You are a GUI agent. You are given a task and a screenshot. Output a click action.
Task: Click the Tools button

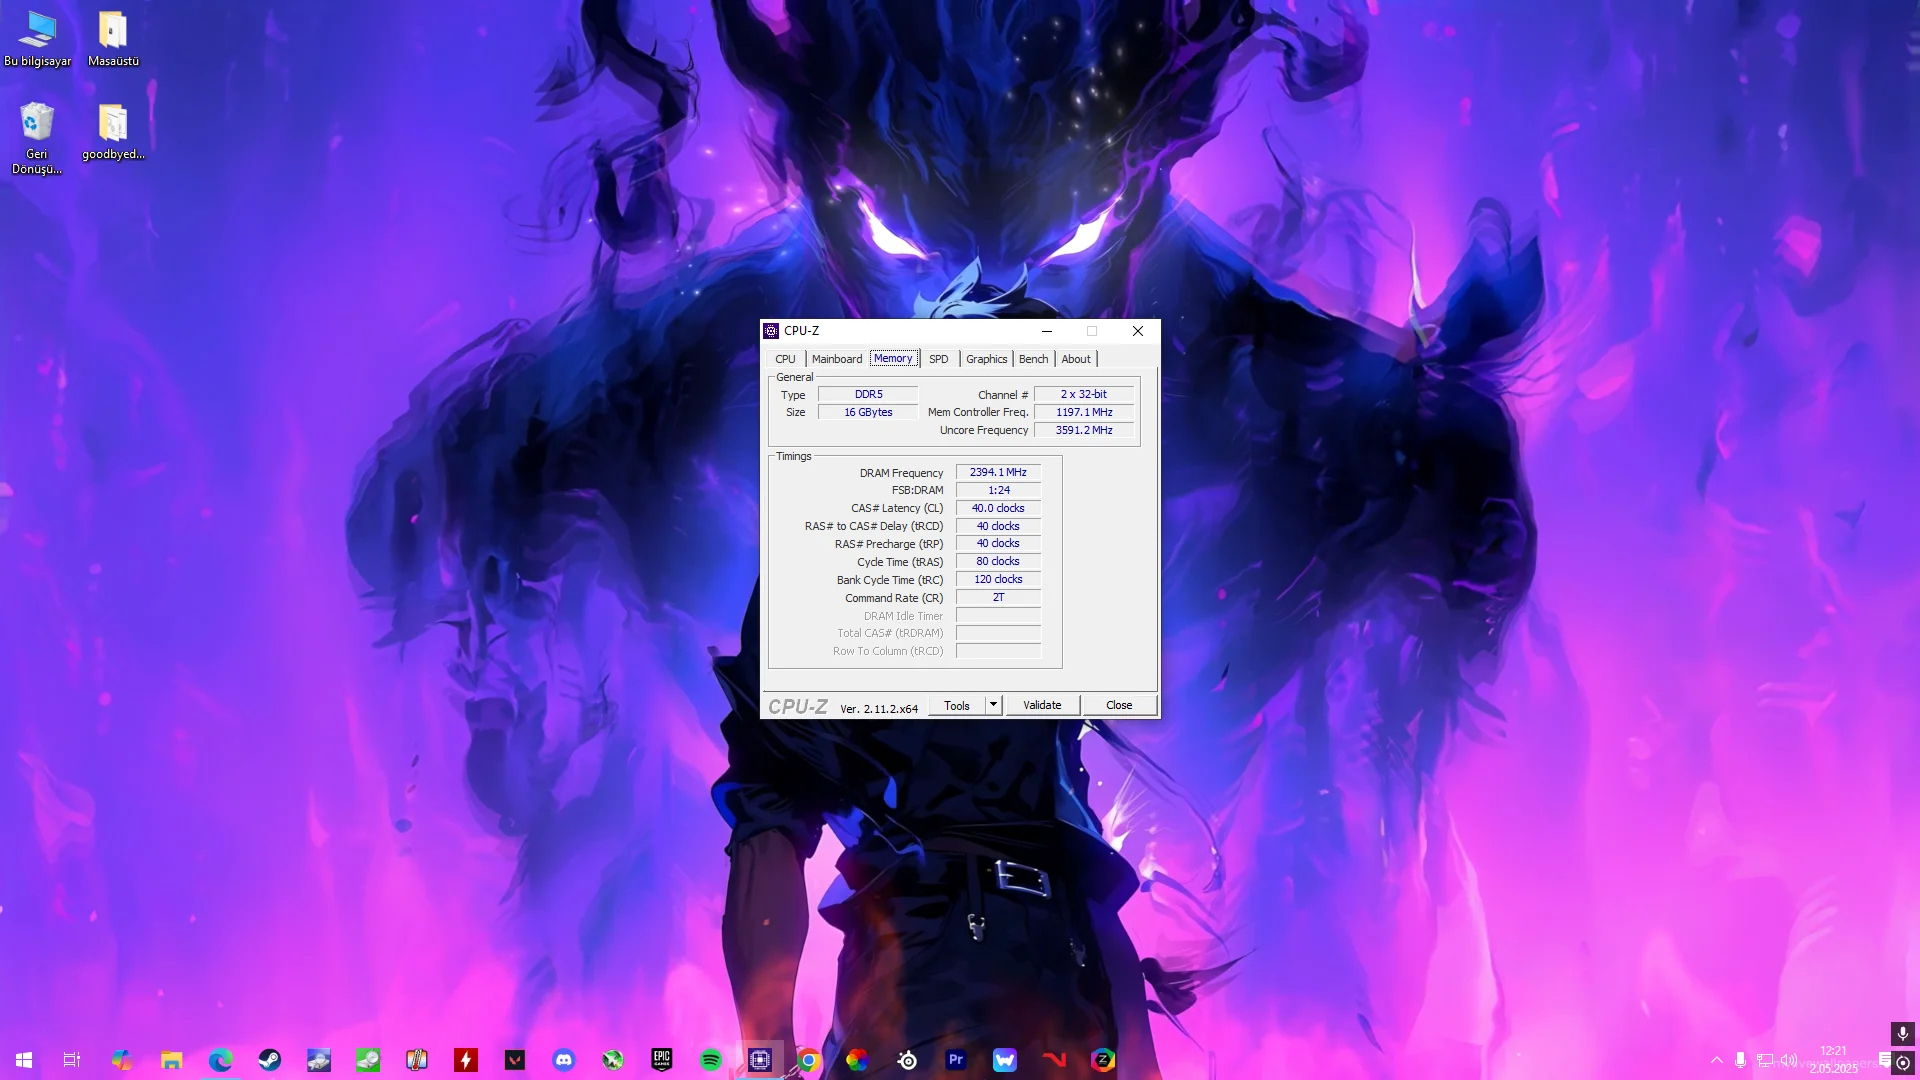click(x=956, y=705)
